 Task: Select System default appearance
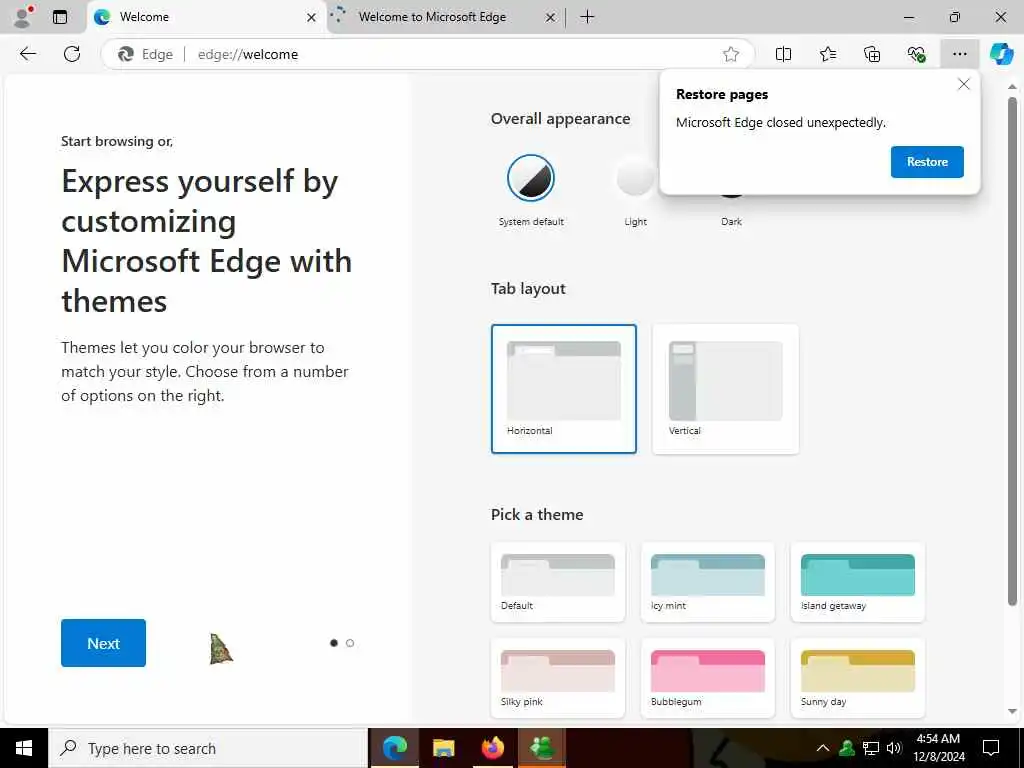click(x=531, y=178)
